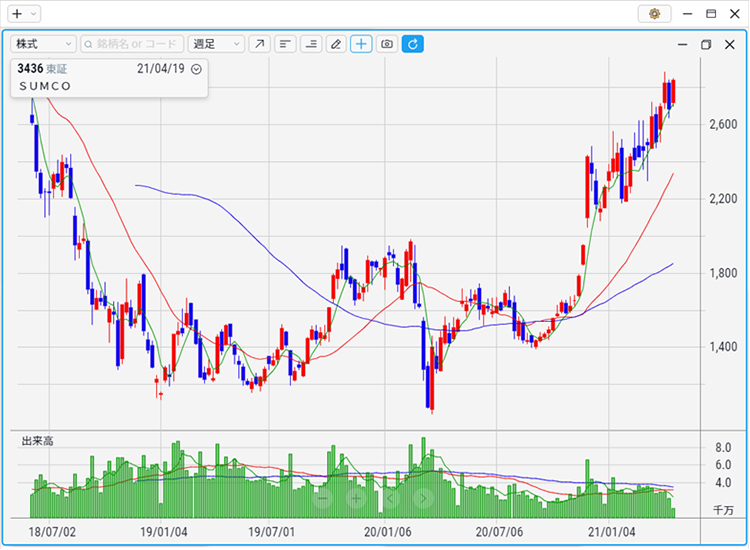
Task: Select the pencil drawing tool
Action: coord(336,44)
